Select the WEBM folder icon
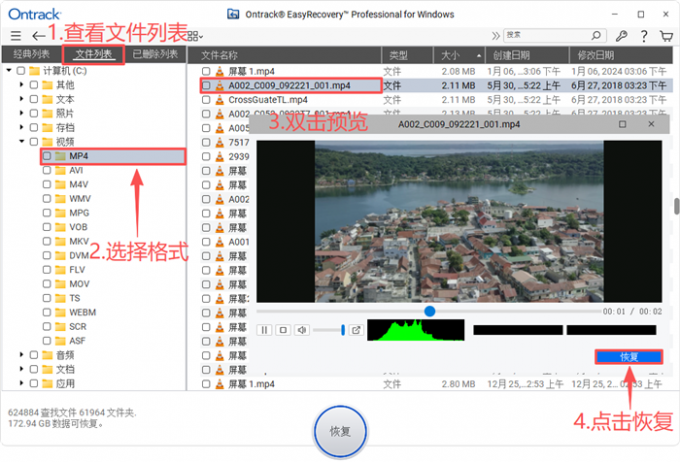Image resolution: width=680 pixels, height=462 pixels. click(x=61, y=312)
